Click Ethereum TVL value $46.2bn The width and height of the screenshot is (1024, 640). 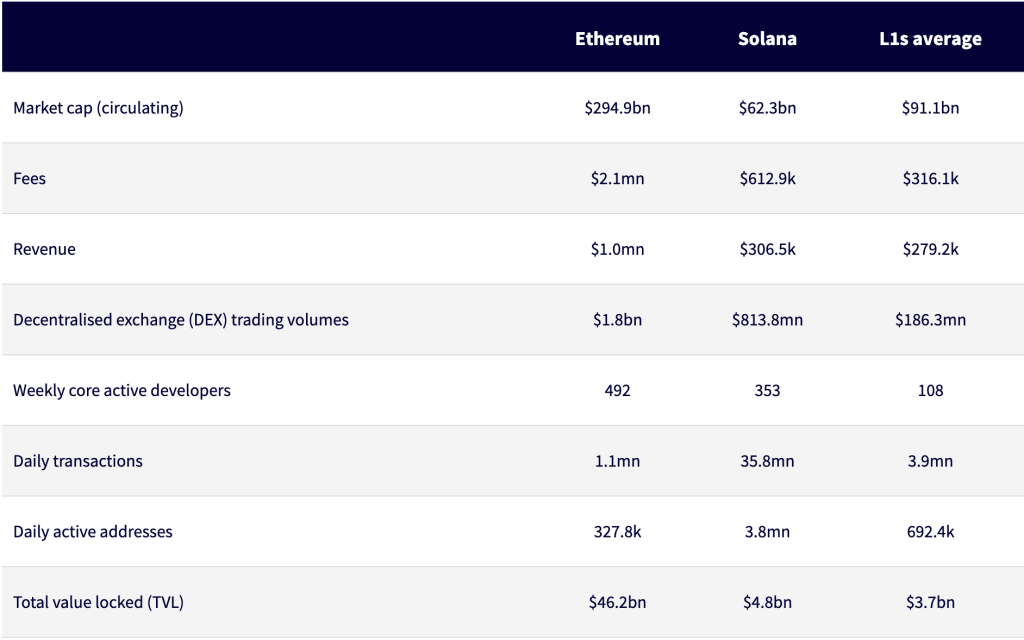[x=617, y=601]
